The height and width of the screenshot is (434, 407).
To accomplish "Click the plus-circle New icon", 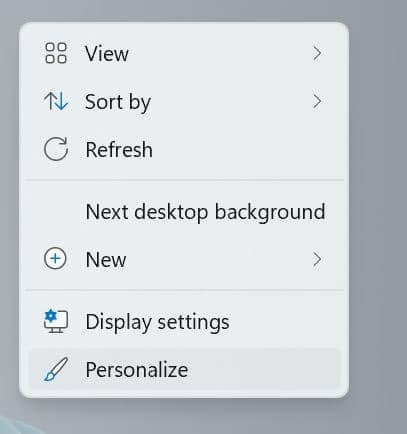I will coord(55,259).
